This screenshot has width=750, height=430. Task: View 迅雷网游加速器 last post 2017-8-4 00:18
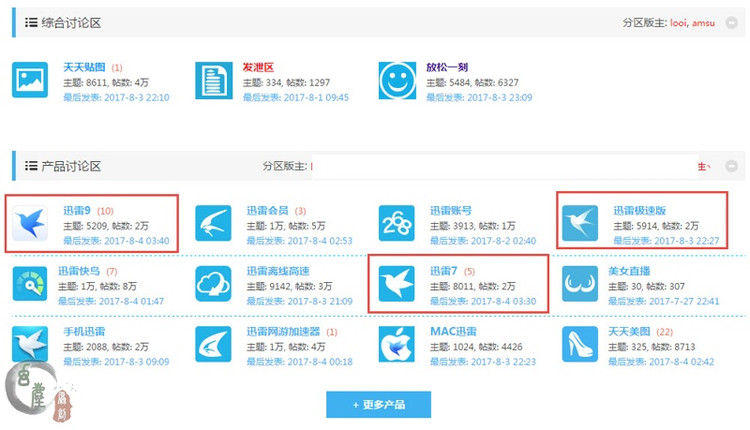(299, 362)
